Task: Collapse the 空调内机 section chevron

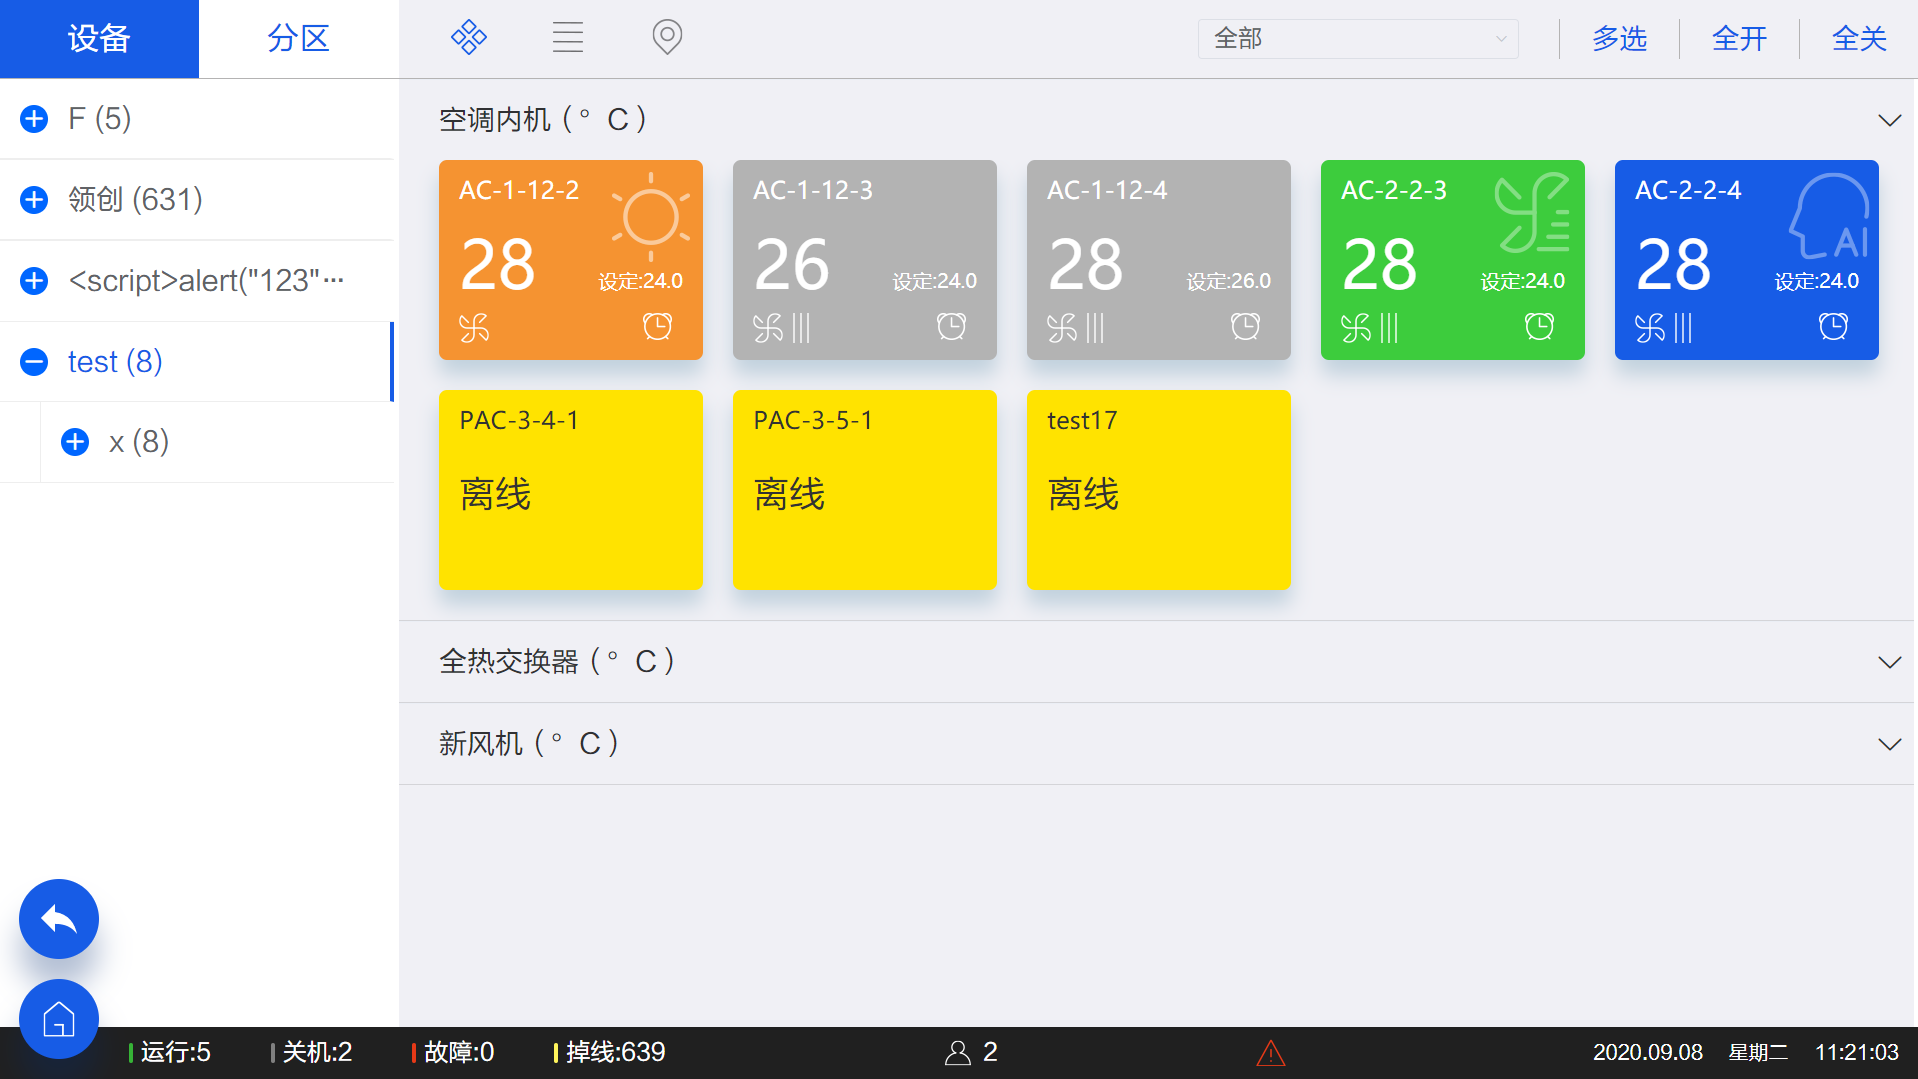Action: pos(1889,120)
